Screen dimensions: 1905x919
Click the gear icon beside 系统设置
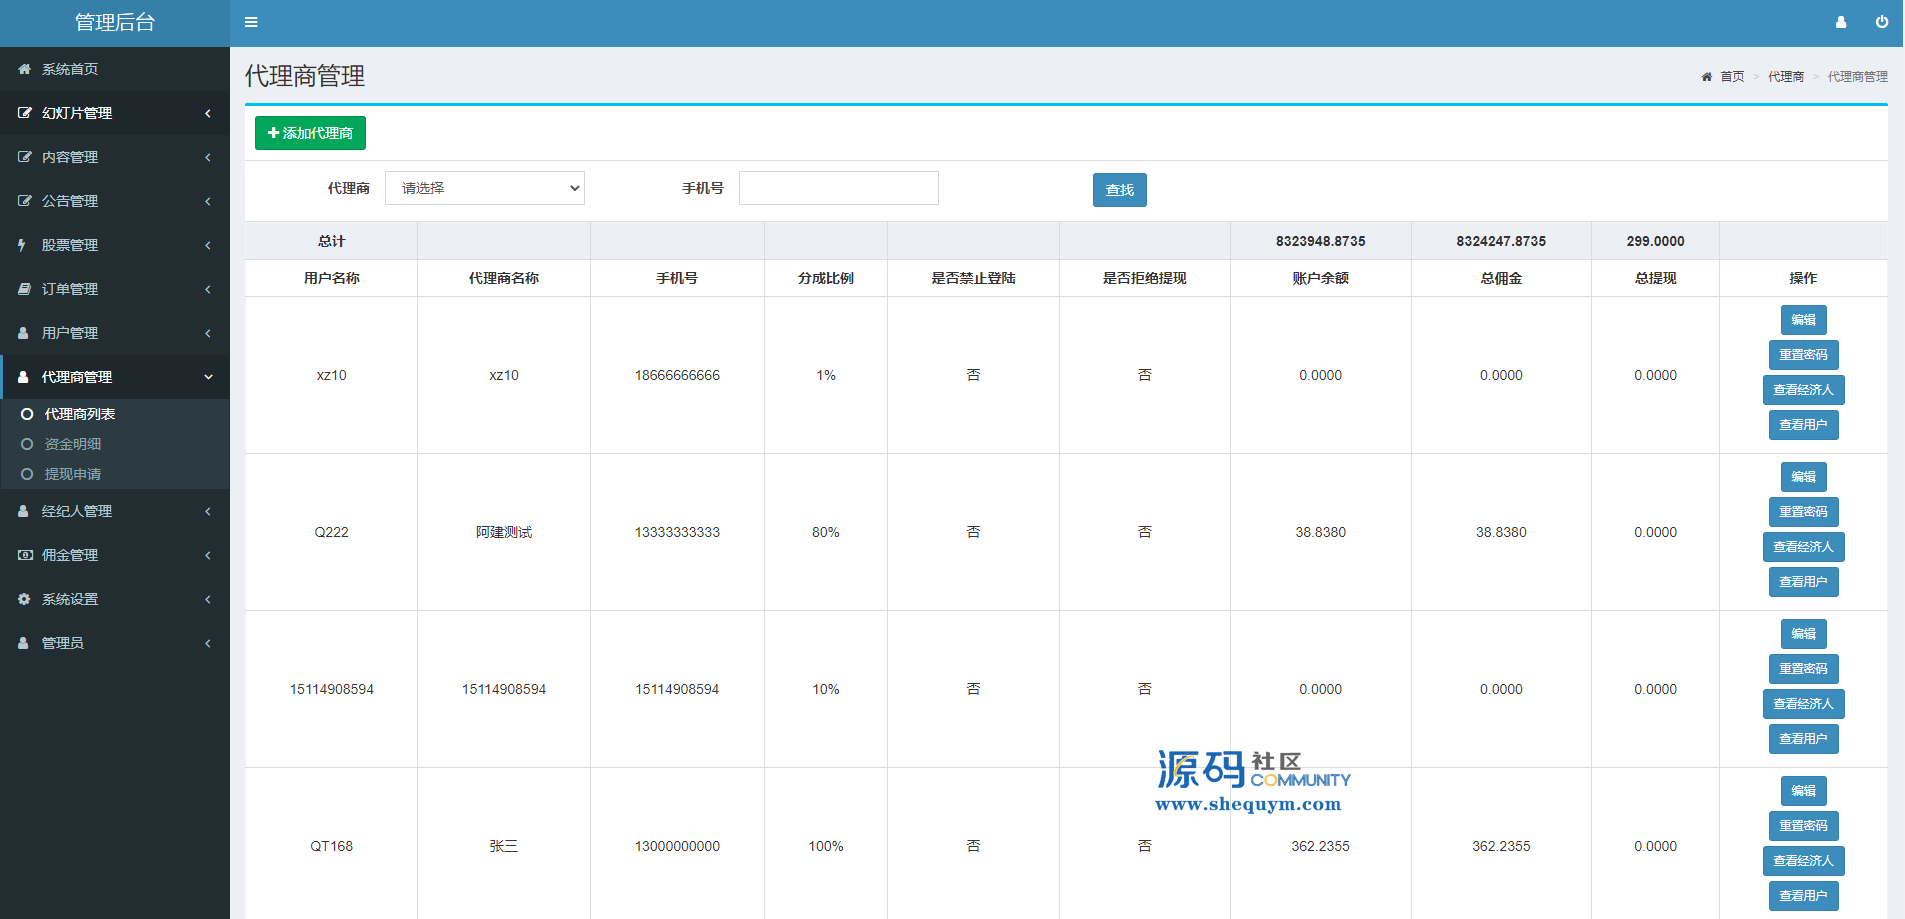(x=24, y=599)
